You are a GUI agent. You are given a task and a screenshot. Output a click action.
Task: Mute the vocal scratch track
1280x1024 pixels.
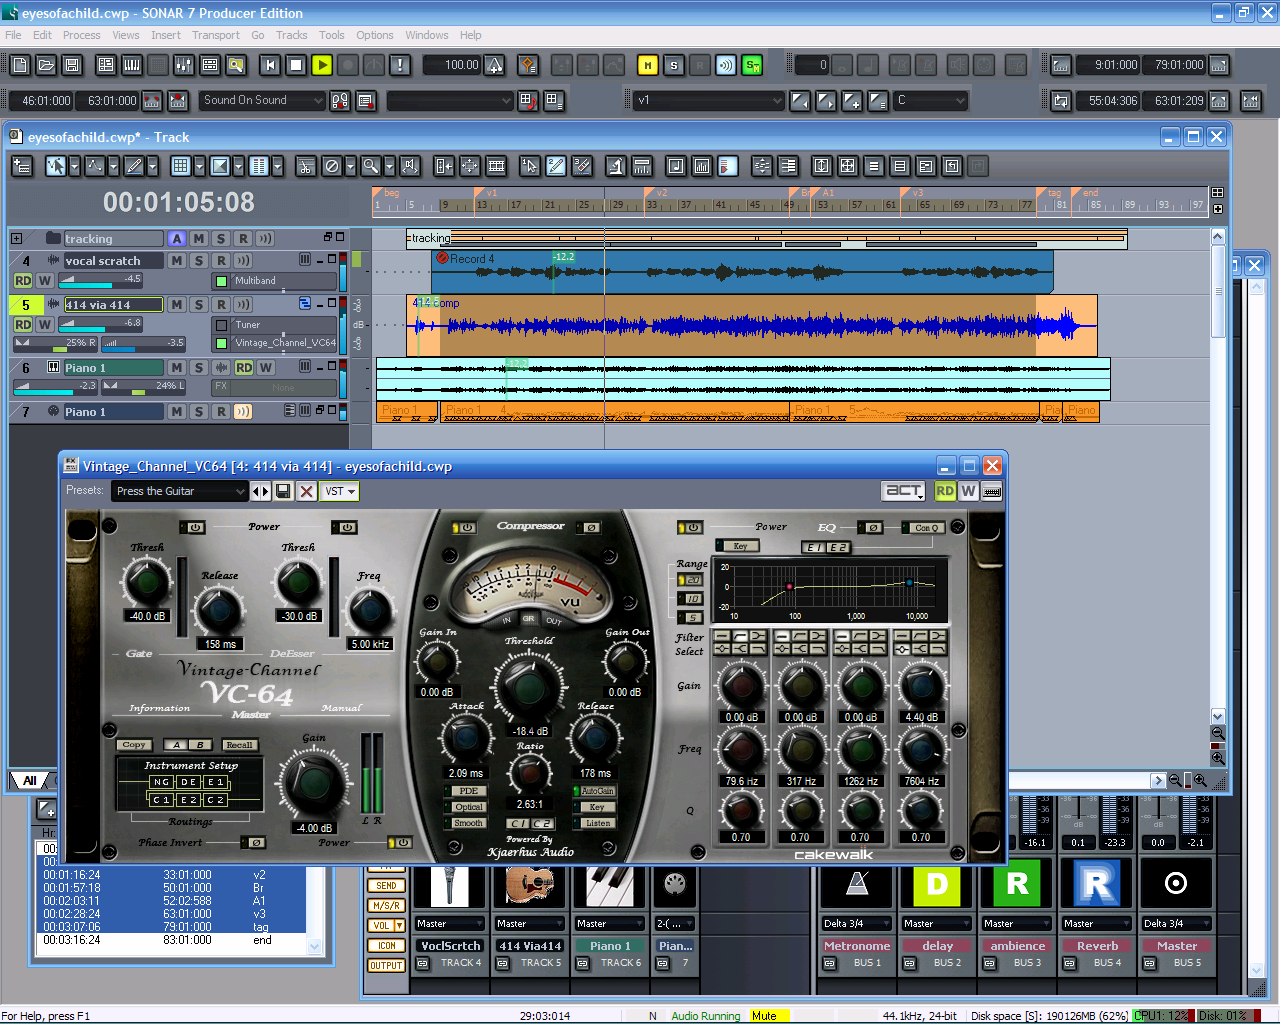pyautogui.click(x=177, y=261)
